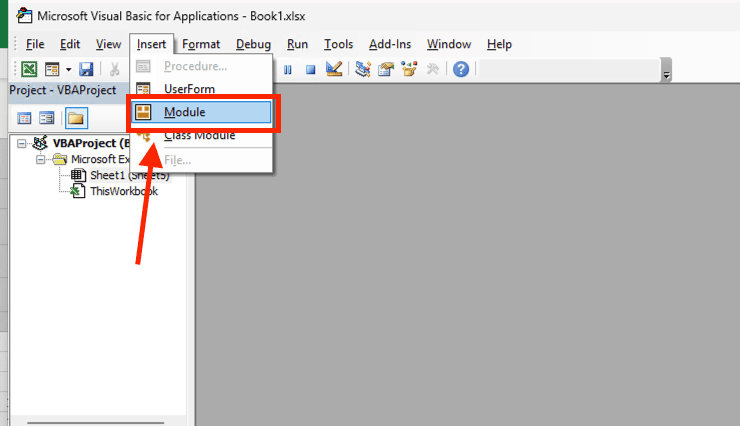Click the Project - VBAProject panel title
The height and width of the screenshot is (426, 740).
pyautogui.click(x=63, y=90)
